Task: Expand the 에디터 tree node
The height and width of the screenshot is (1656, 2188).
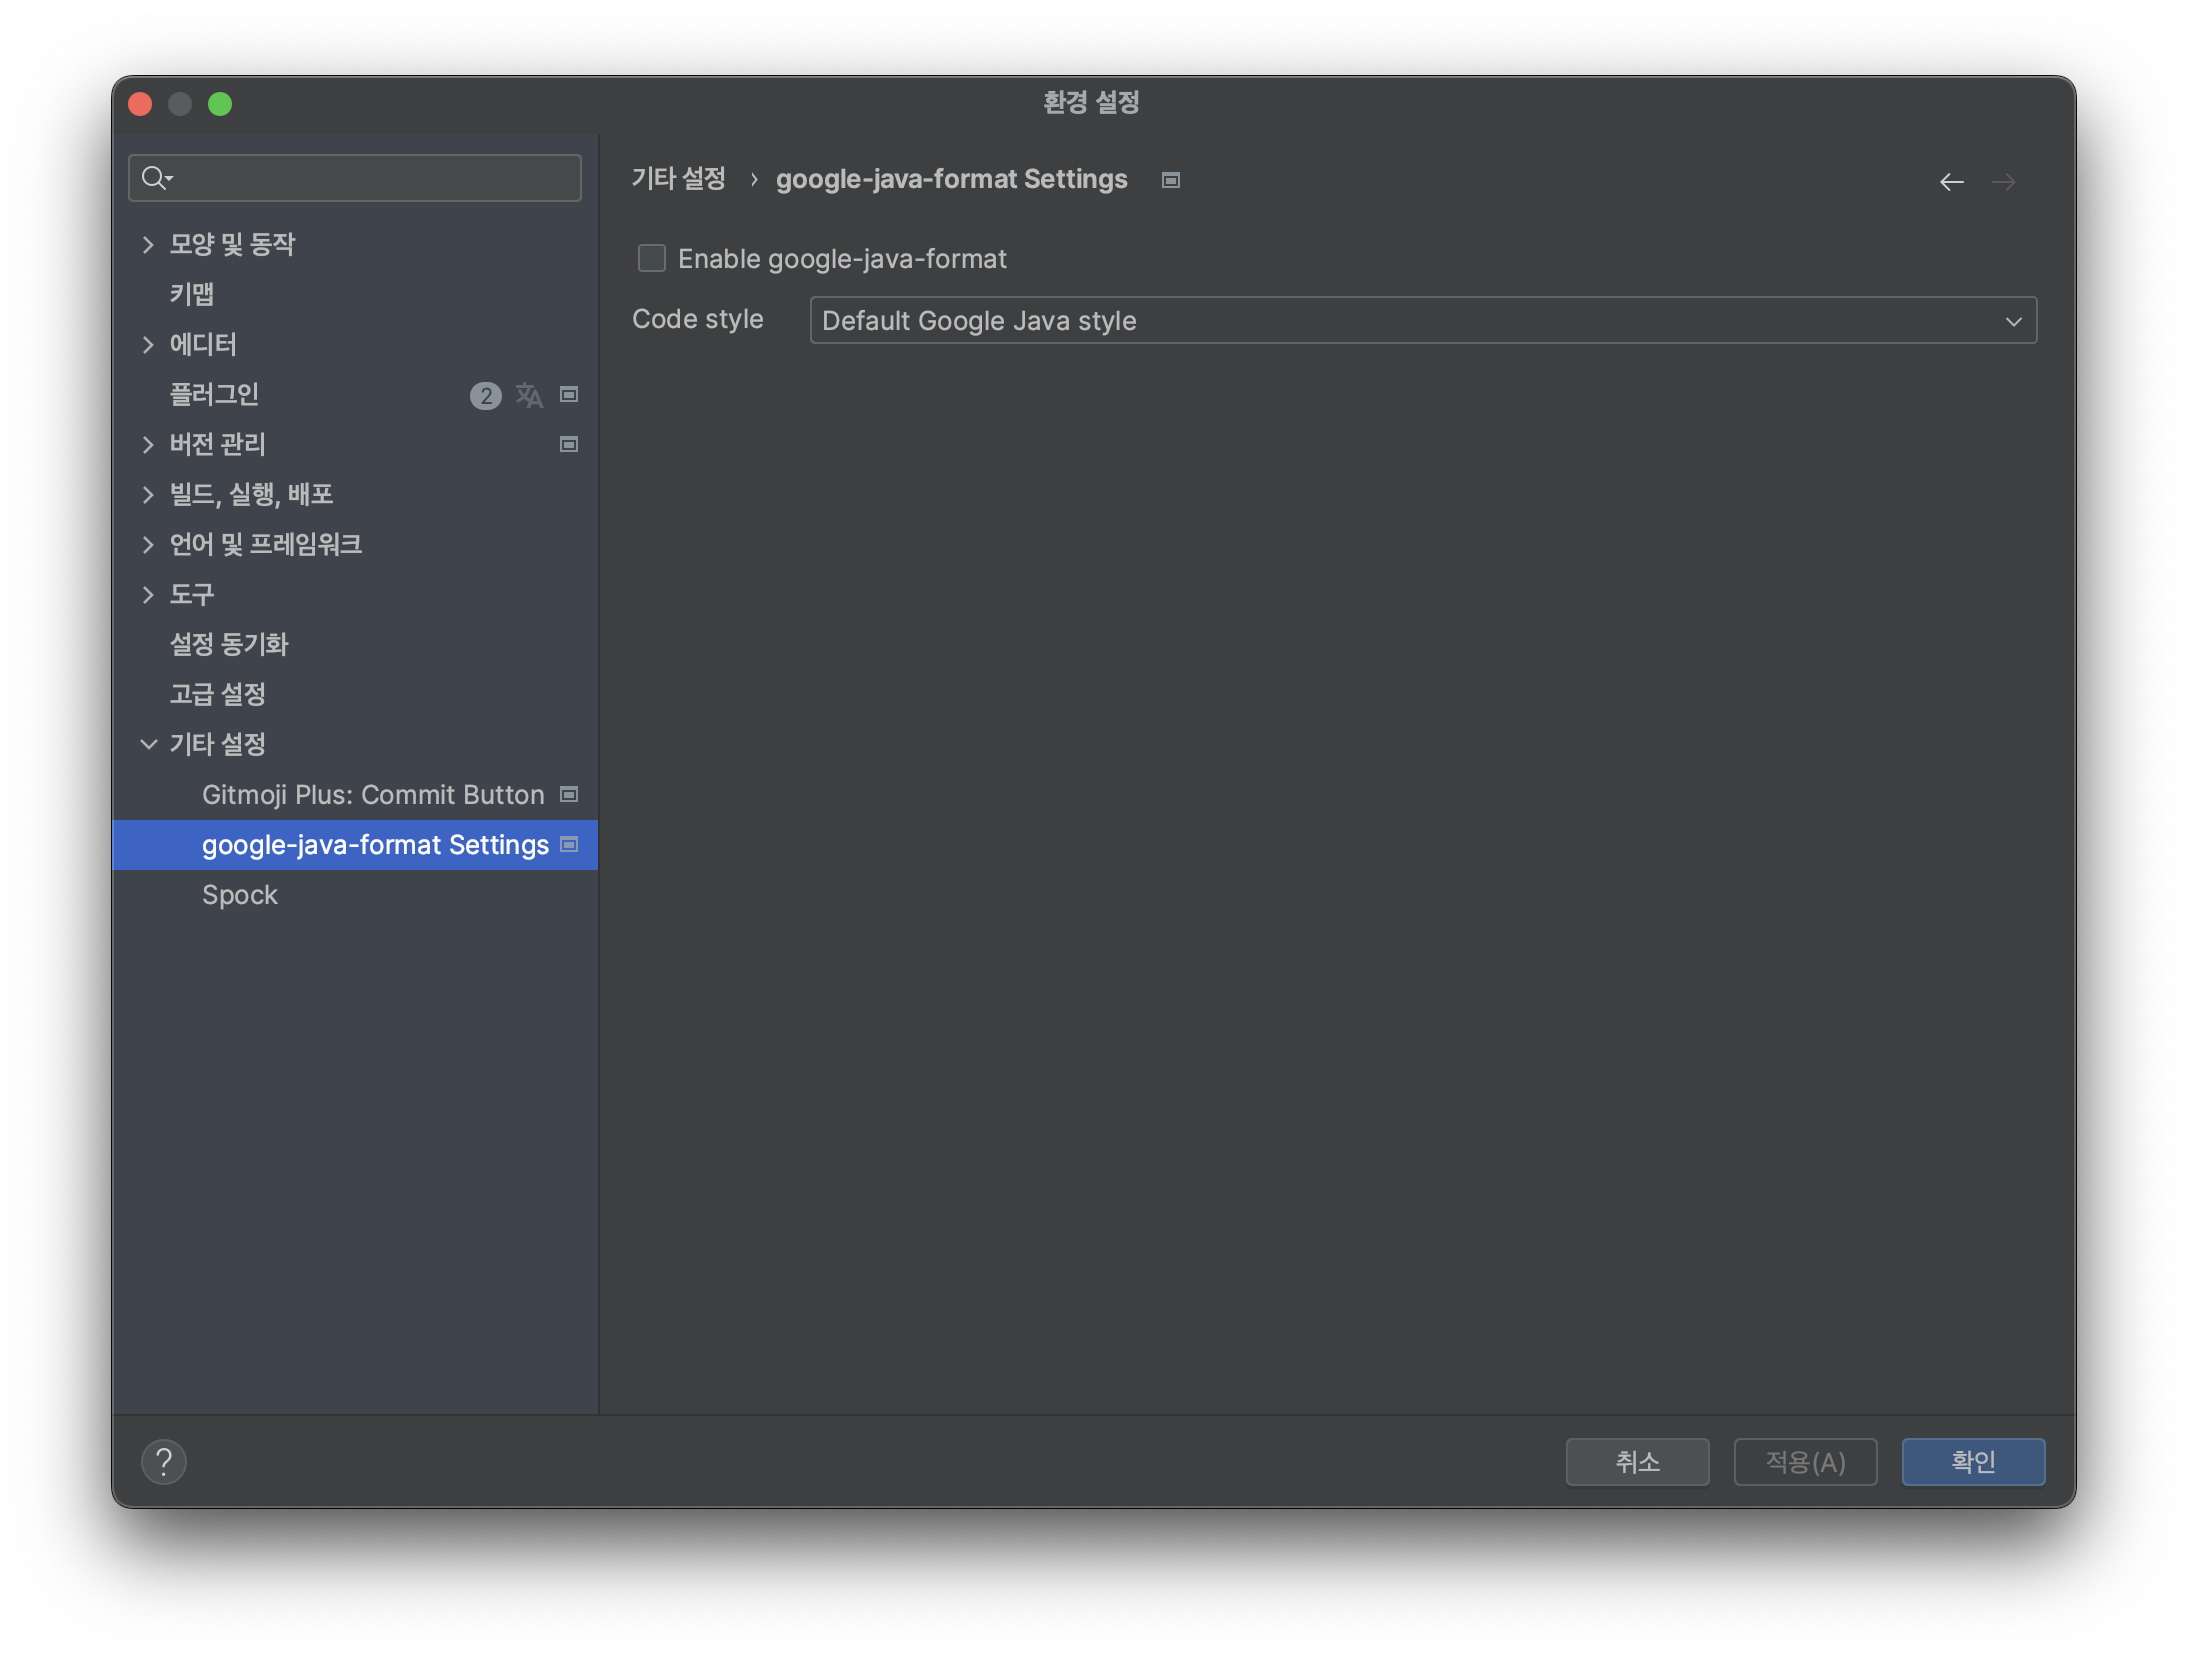Action: tap(148, 344)
